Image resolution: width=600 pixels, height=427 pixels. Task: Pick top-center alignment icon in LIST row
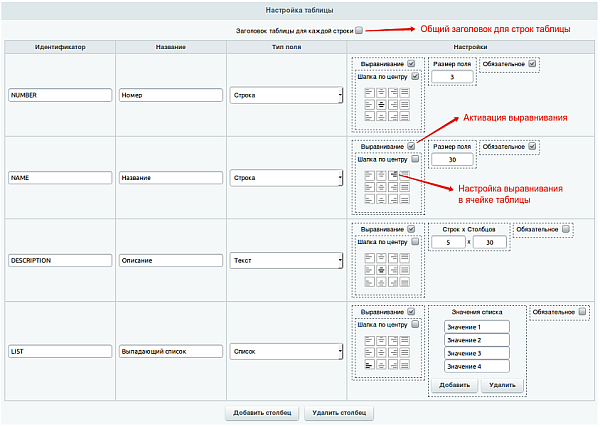click(x=382, y=340)
